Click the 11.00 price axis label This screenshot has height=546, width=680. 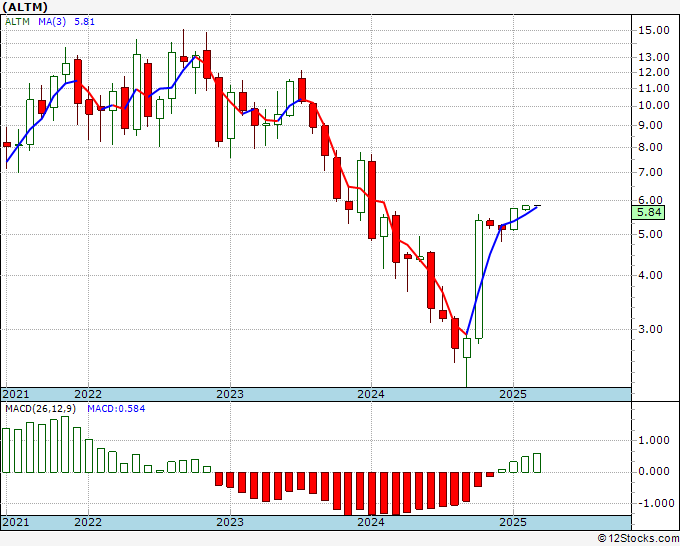click(654, 88)
